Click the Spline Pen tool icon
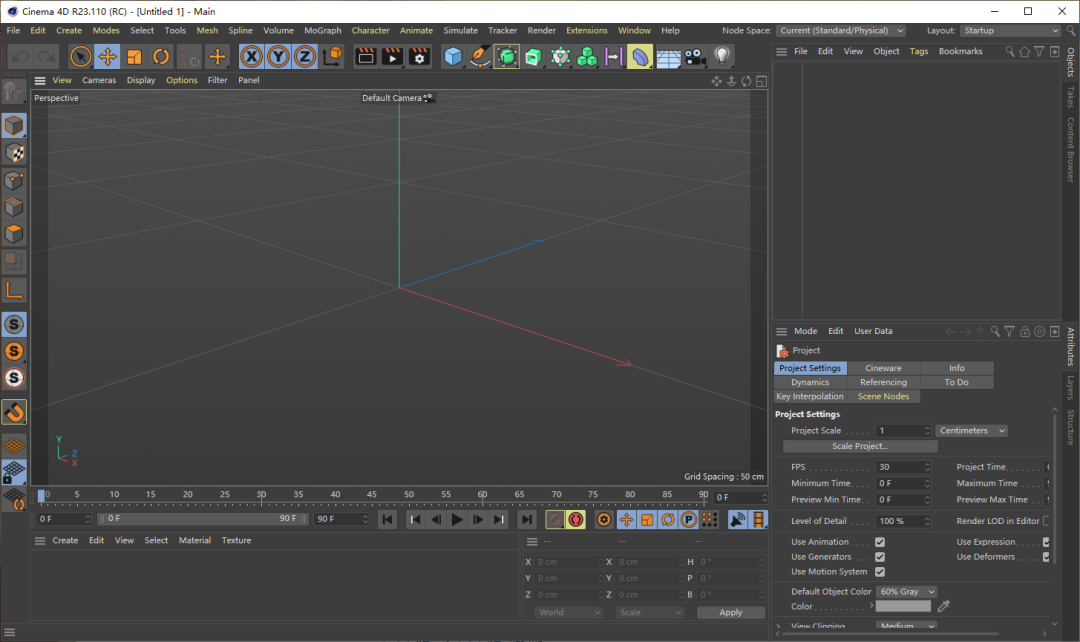Image resolution: width=1080 pixels, height=642 pixels. point(480,57)
